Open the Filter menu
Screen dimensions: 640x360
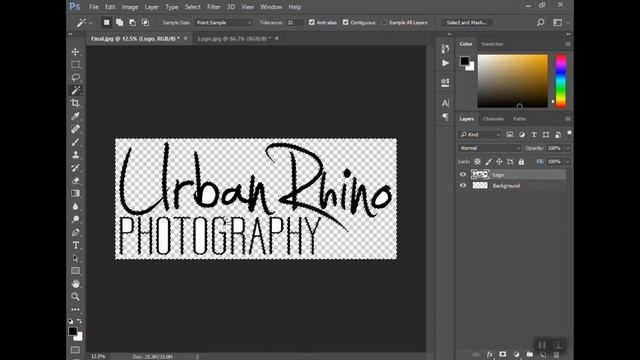(x=213, y=7)
